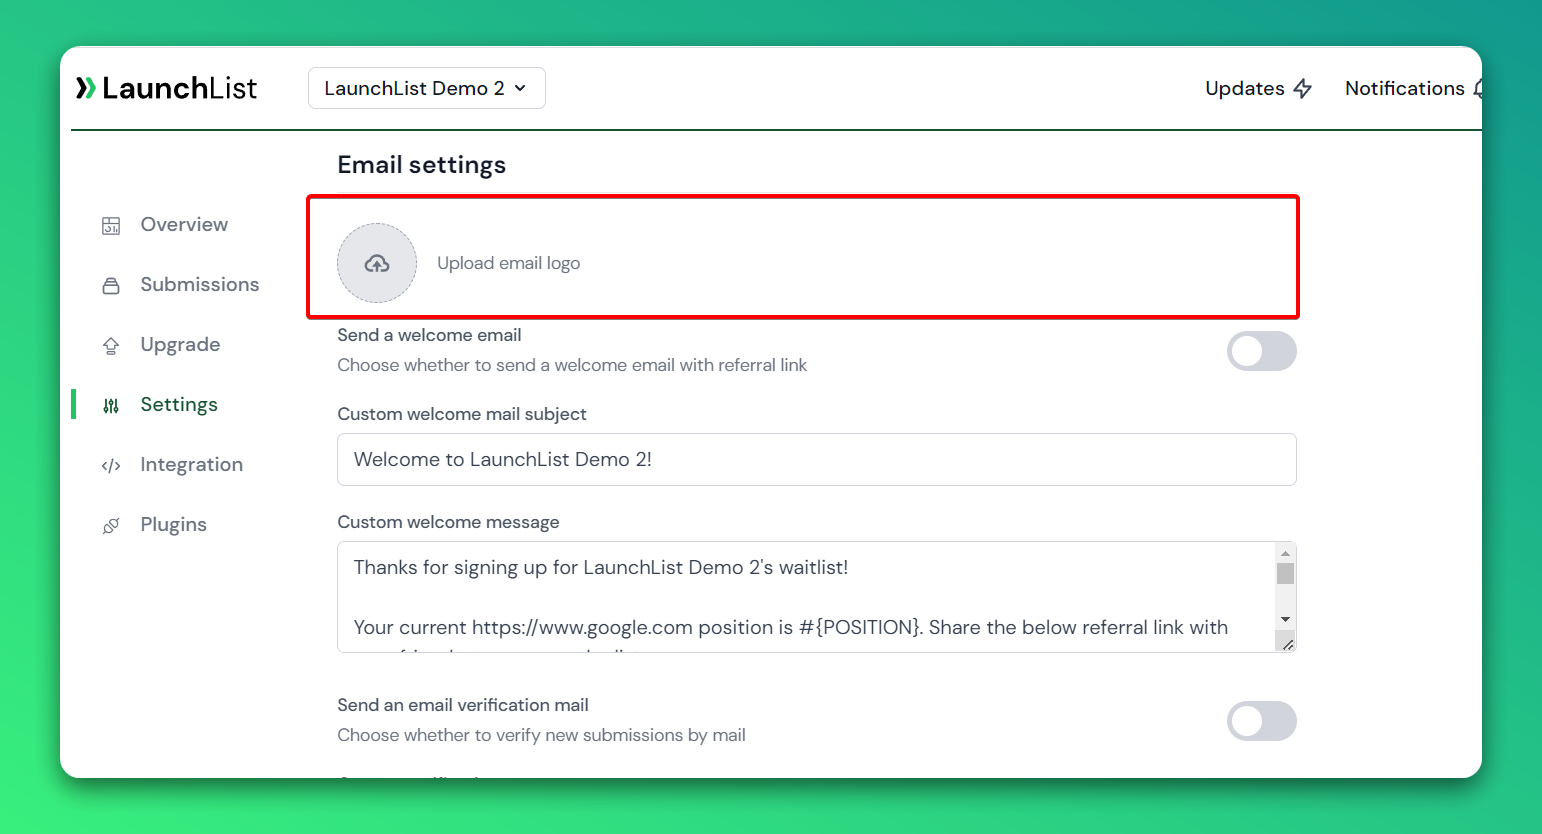The width and height of the screenshot is (1542, 834).
Task: Click the Submissions sidebar icon
Action: click(x=111, y=286)
